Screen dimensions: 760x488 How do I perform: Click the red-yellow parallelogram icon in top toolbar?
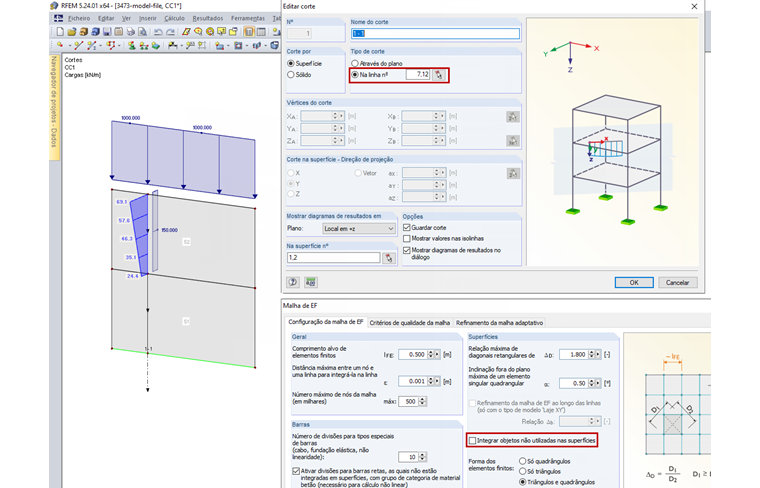click(186, 31)
